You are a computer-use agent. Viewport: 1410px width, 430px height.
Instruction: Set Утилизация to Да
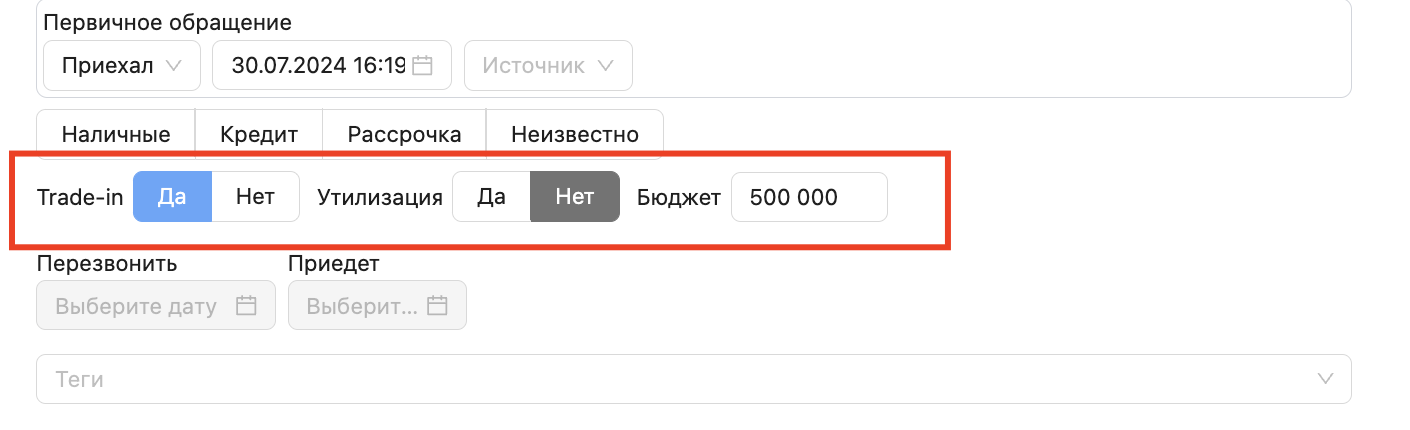point(491,197)
